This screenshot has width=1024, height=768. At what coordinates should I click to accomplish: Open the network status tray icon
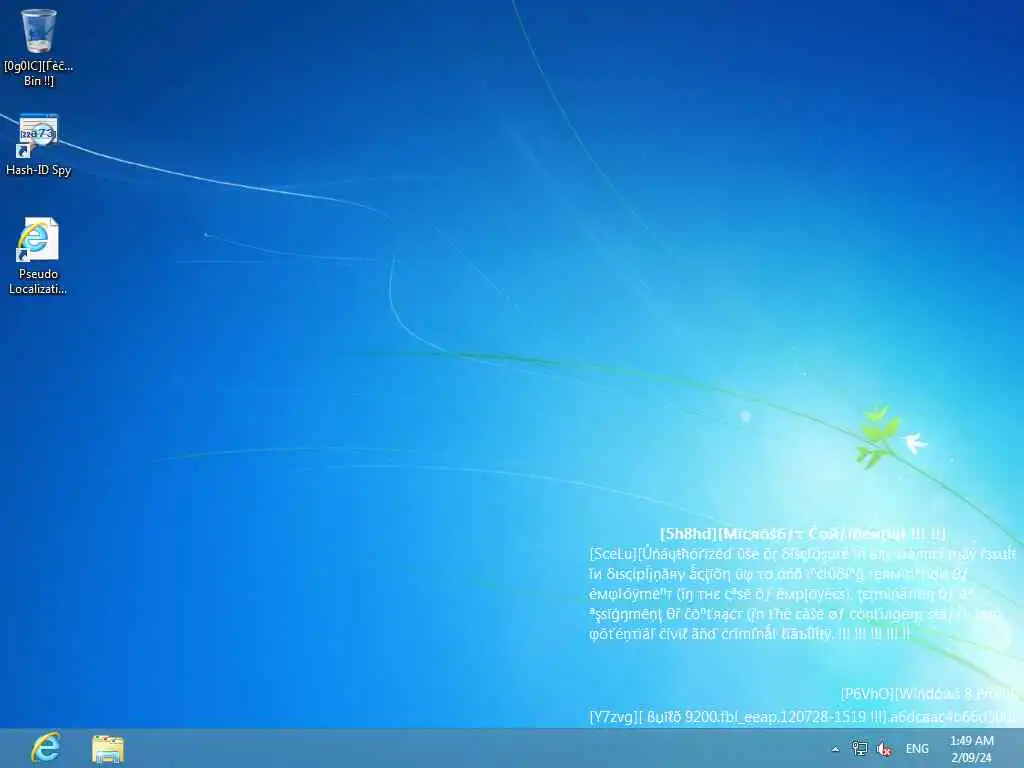[x=859, y=749]
